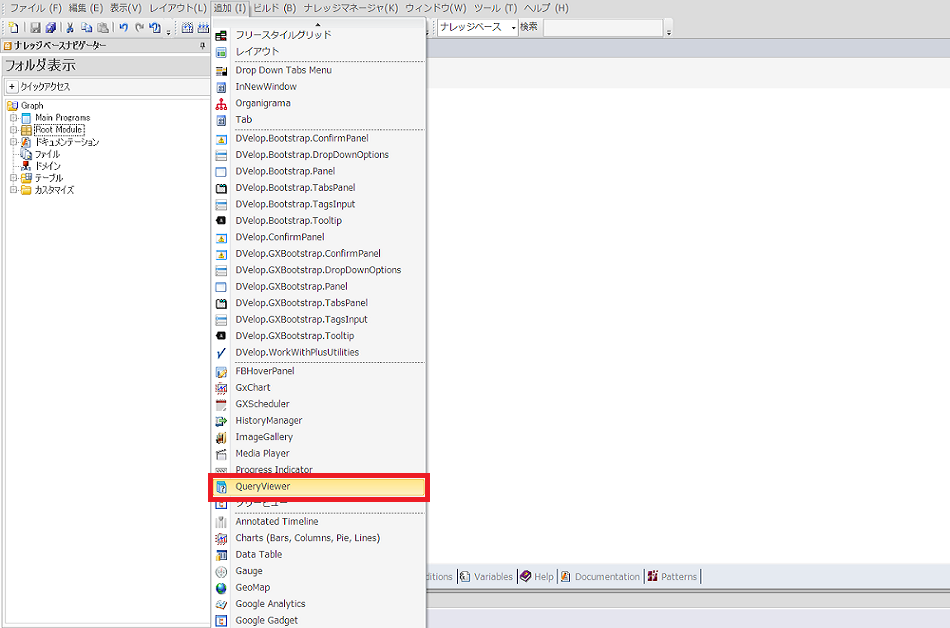Click into the 検索 search field
This screenshot has height=628, width=950.
tap(602, 28)
